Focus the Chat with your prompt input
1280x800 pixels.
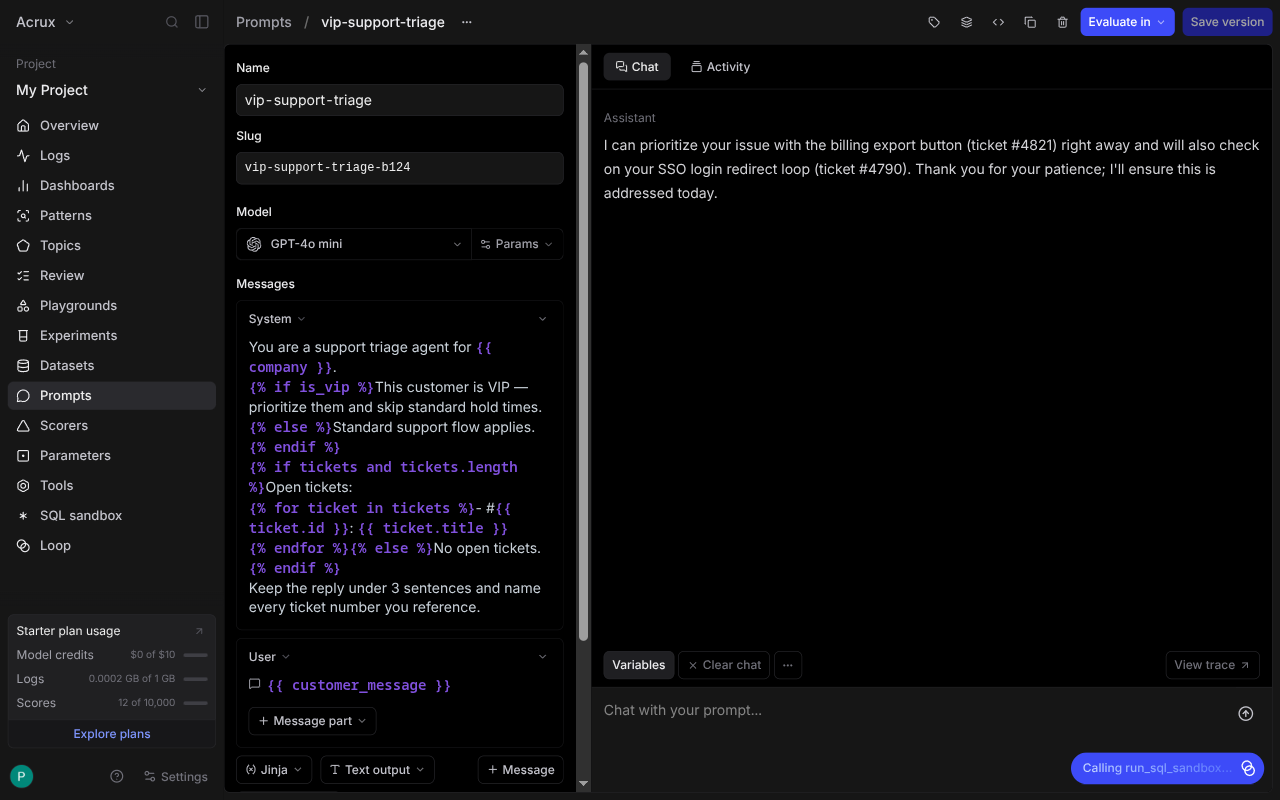tap(910, 711)
